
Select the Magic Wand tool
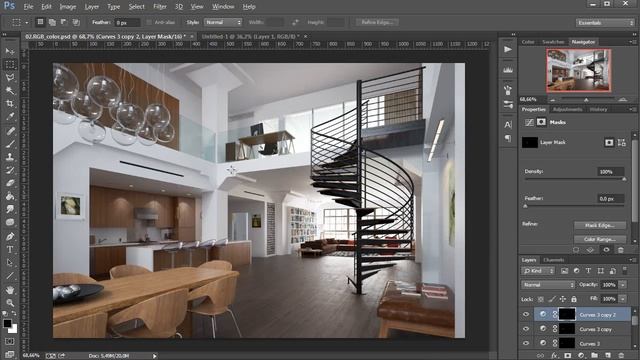[x=10, y=91]
